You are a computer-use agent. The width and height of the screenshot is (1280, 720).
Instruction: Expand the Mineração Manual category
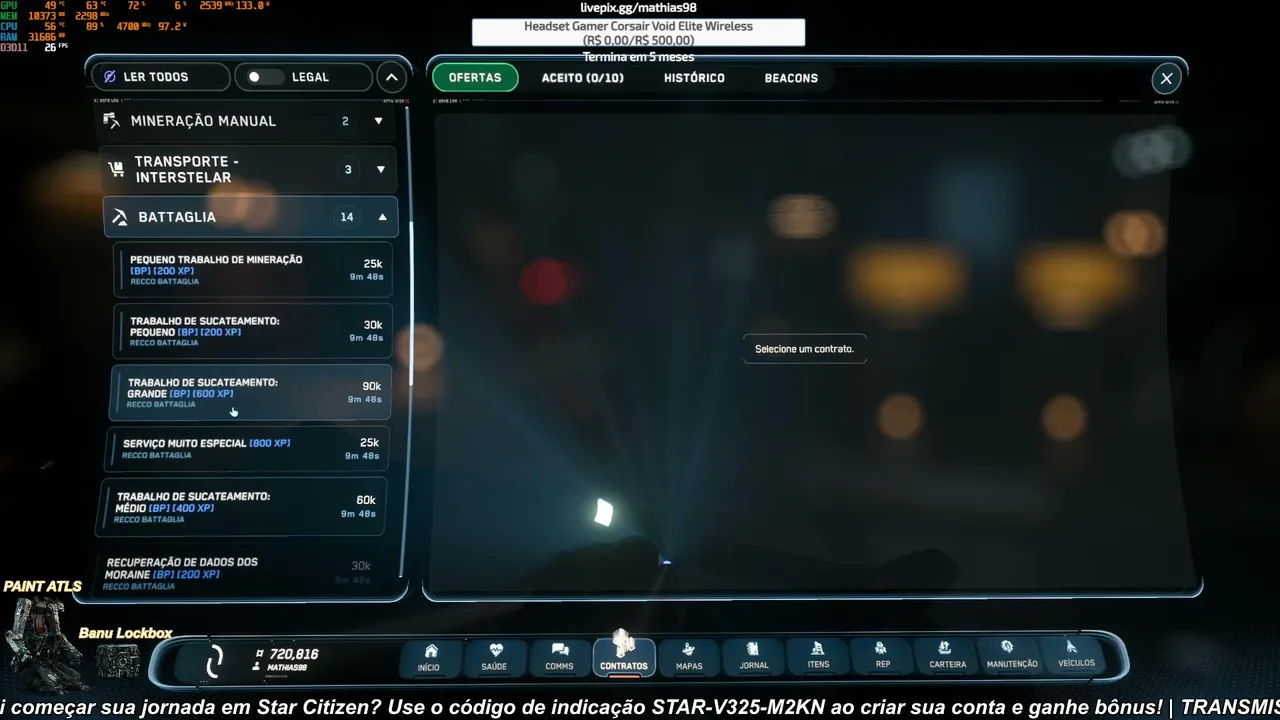pos(378,121)
